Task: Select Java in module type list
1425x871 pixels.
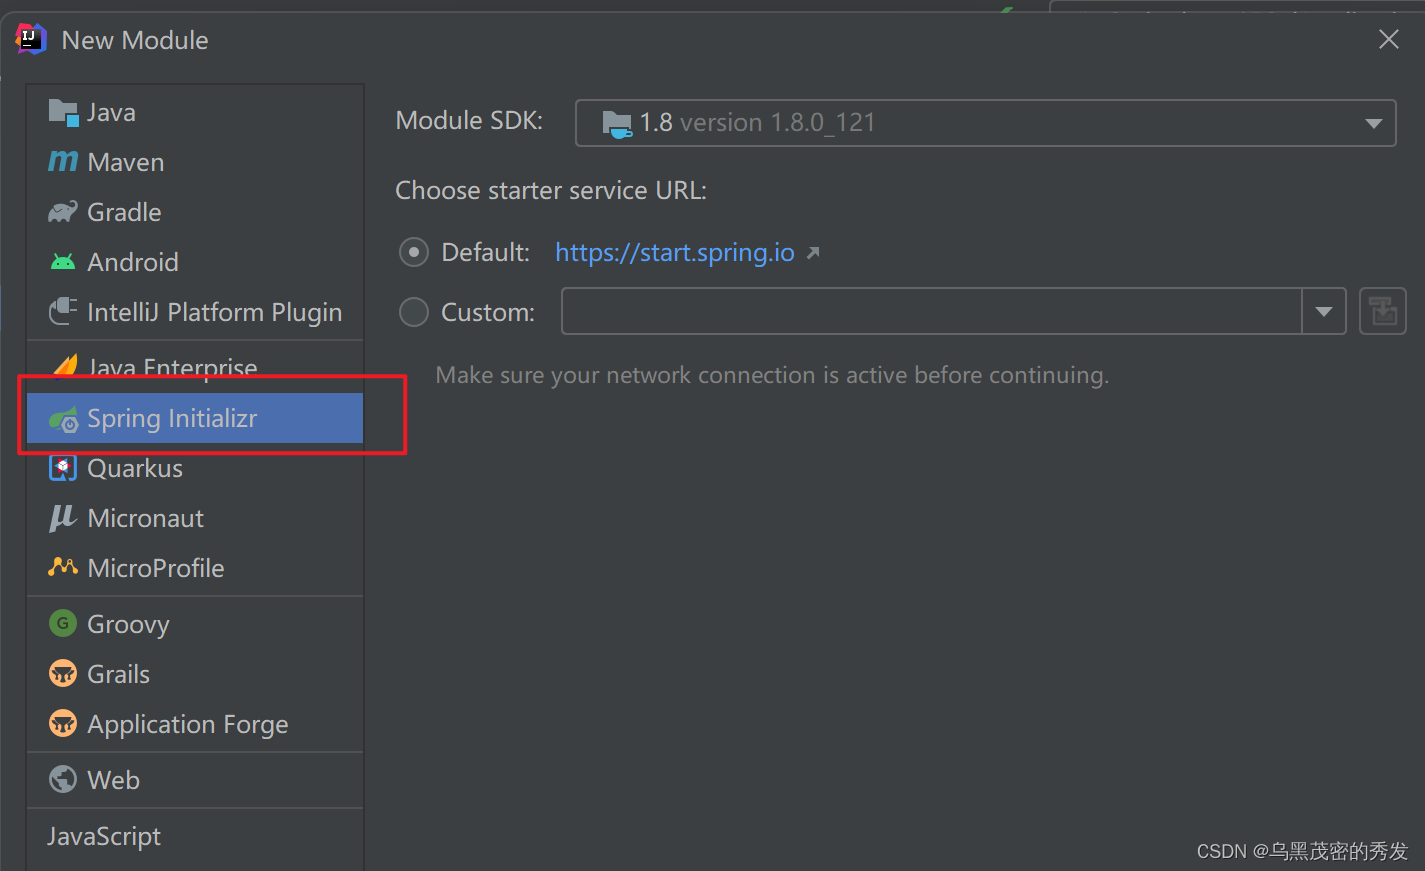Action: point(195,113)
